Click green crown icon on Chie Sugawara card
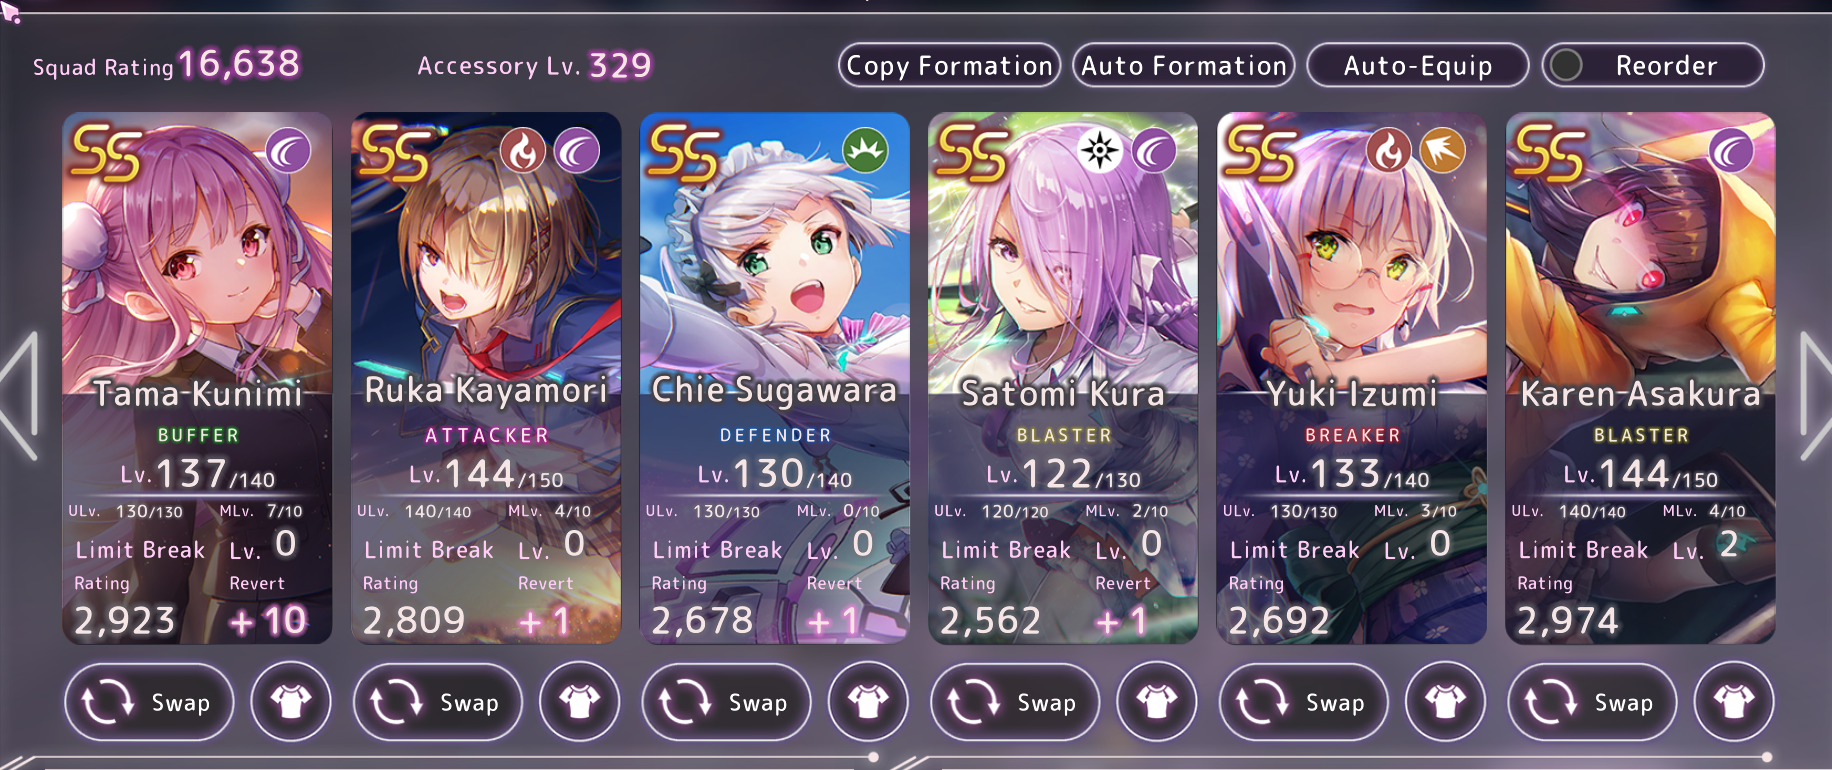1832x770 pixels. tap(866, 151)
